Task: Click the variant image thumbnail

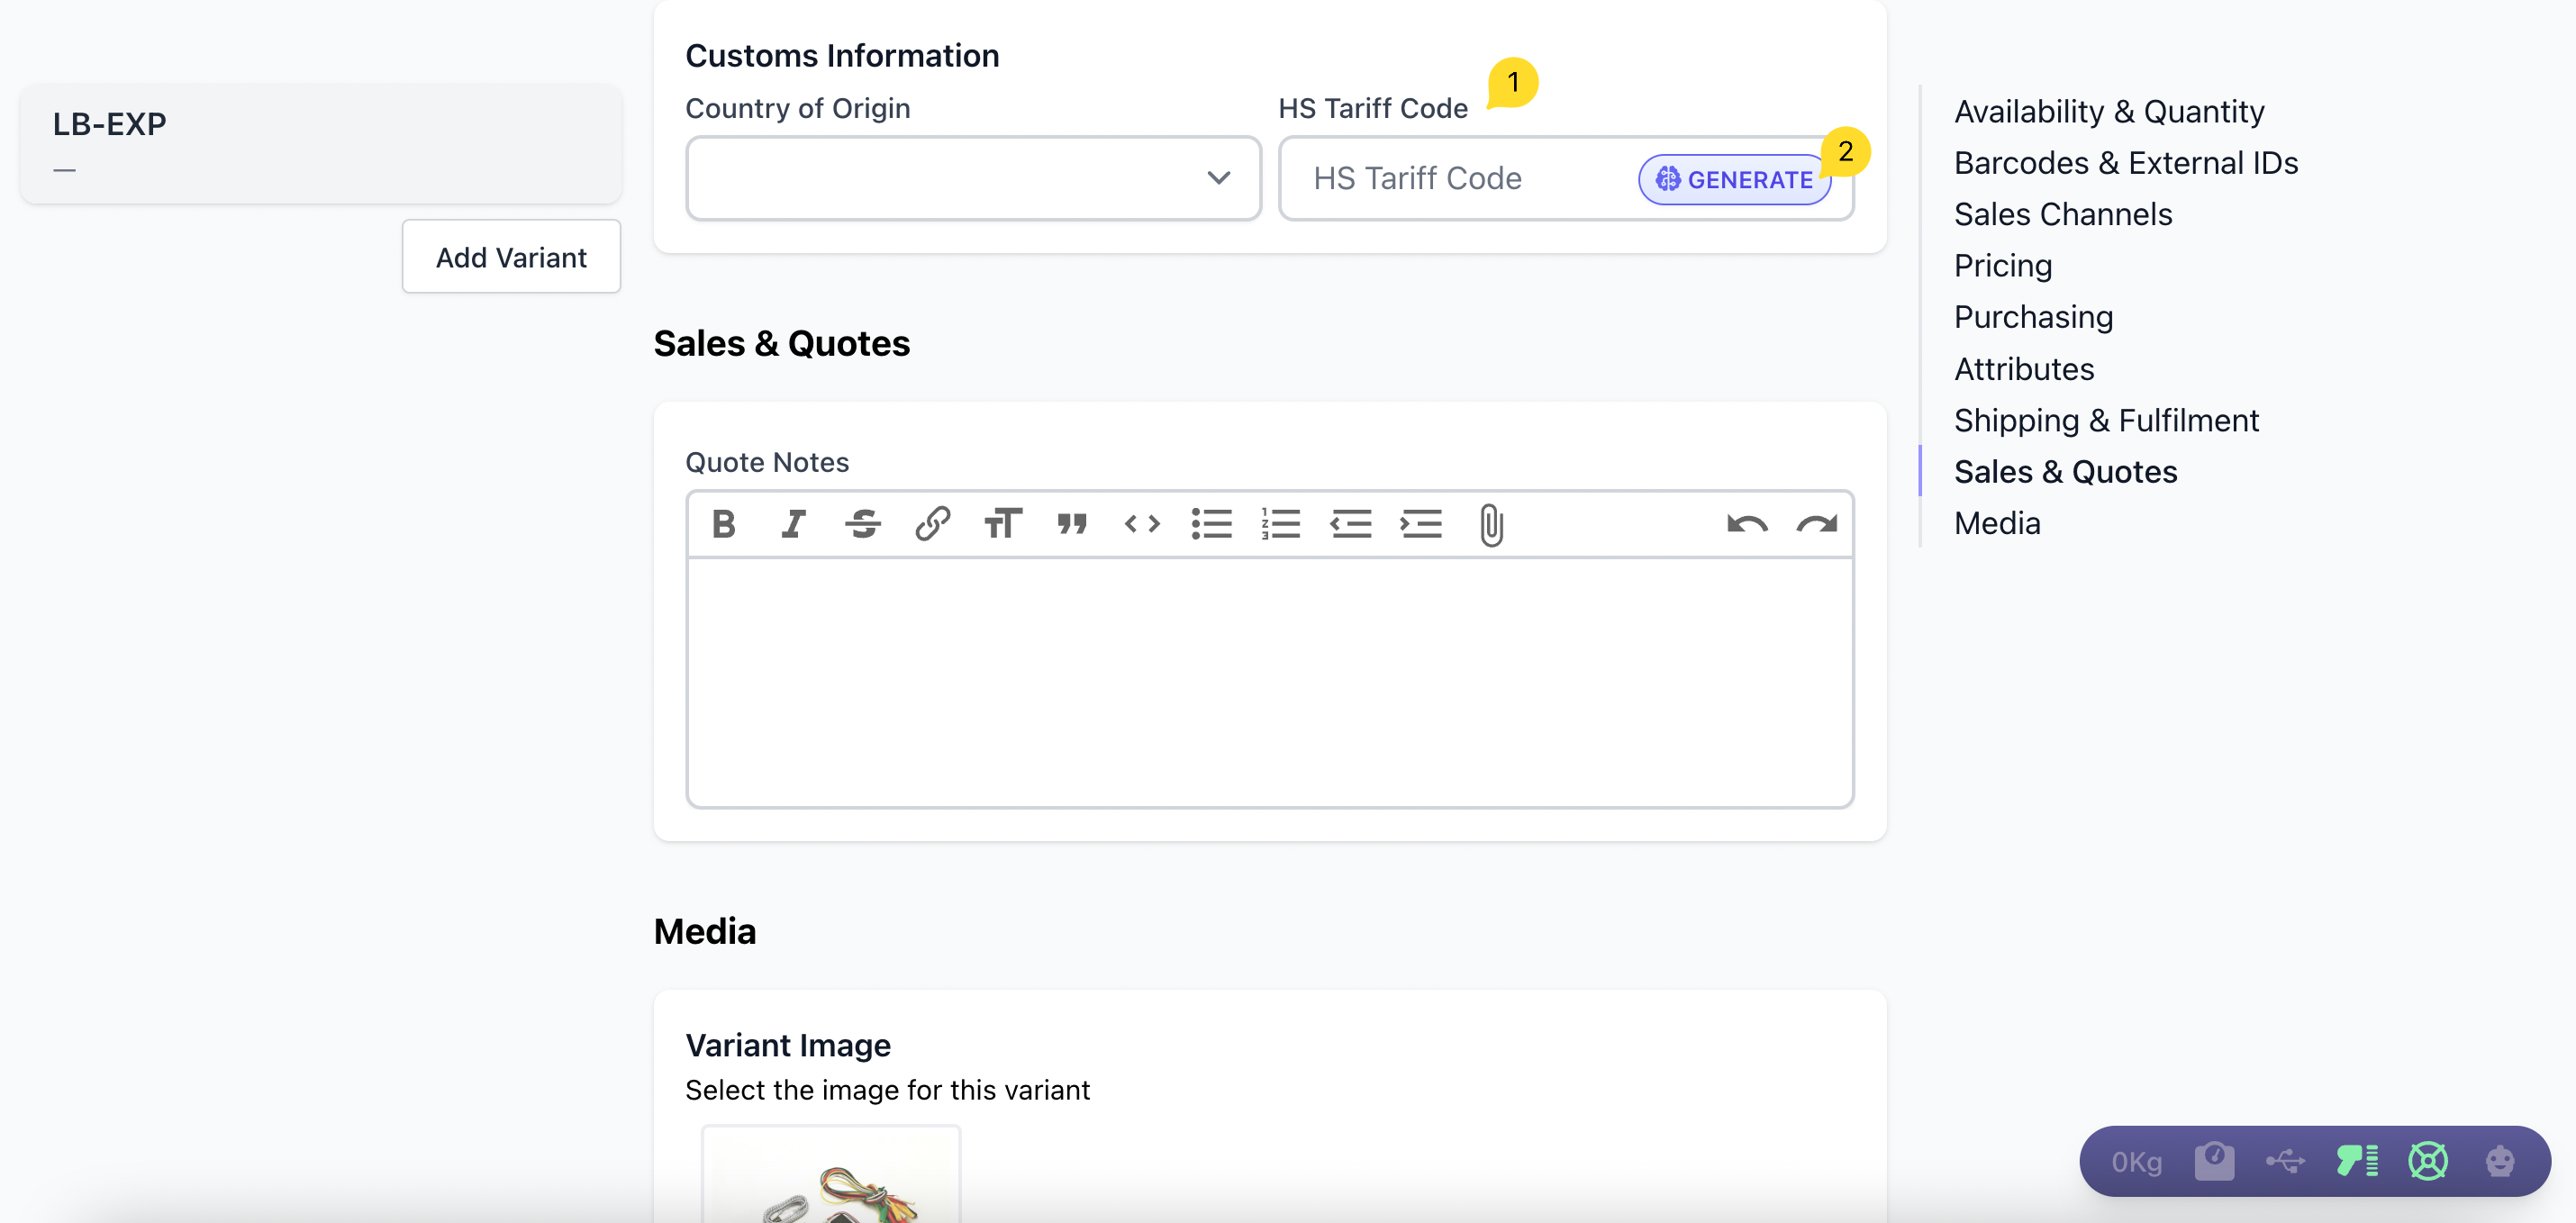Action: coord(831,1180)
